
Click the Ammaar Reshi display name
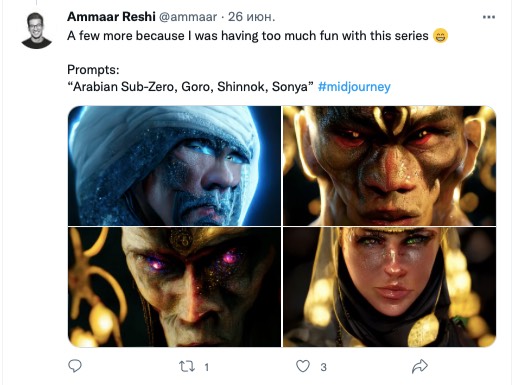tap(111, 17)
